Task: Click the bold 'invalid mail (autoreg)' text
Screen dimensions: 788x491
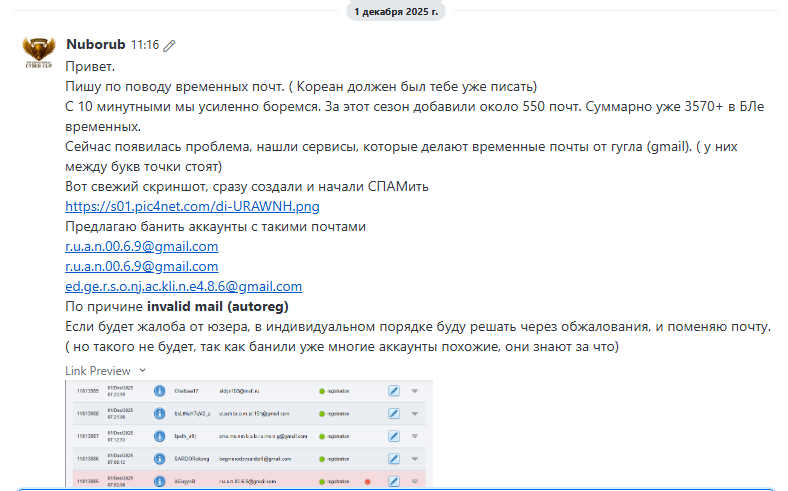Action: click(218, 307)
